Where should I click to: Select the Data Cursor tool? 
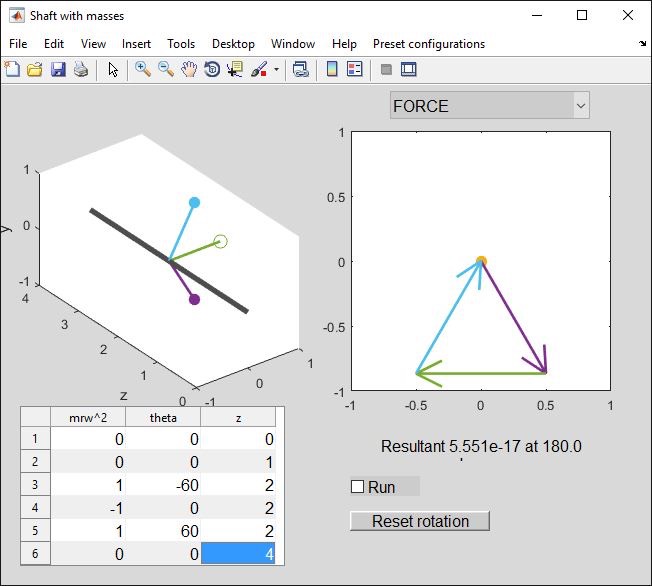point(235,69)
